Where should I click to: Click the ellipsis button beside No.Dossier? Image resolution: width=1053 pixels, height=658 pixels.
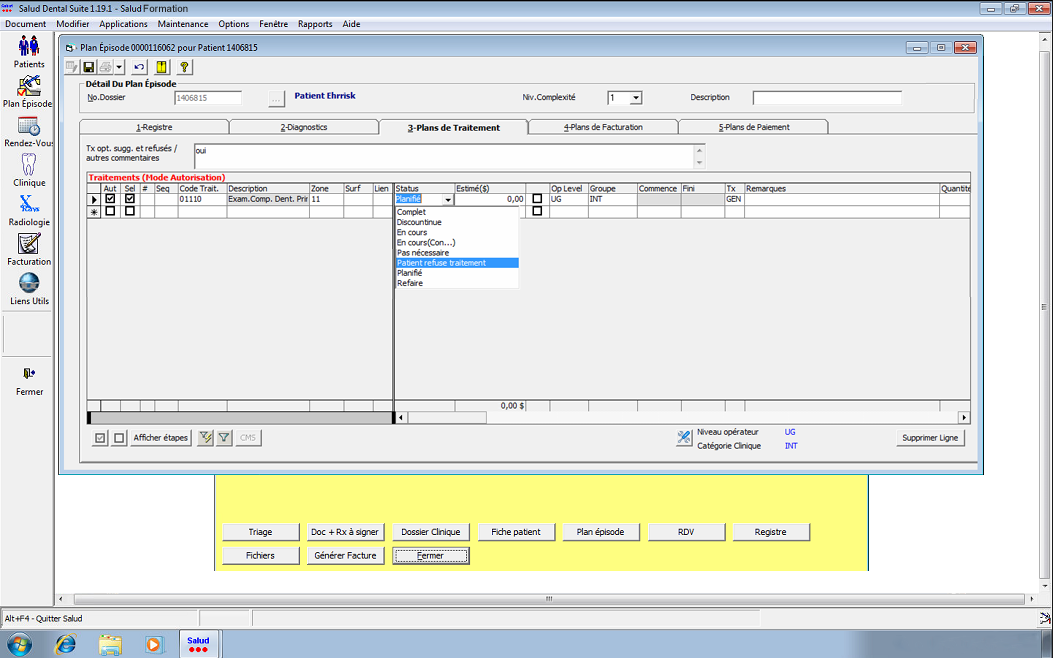(277, 98)
